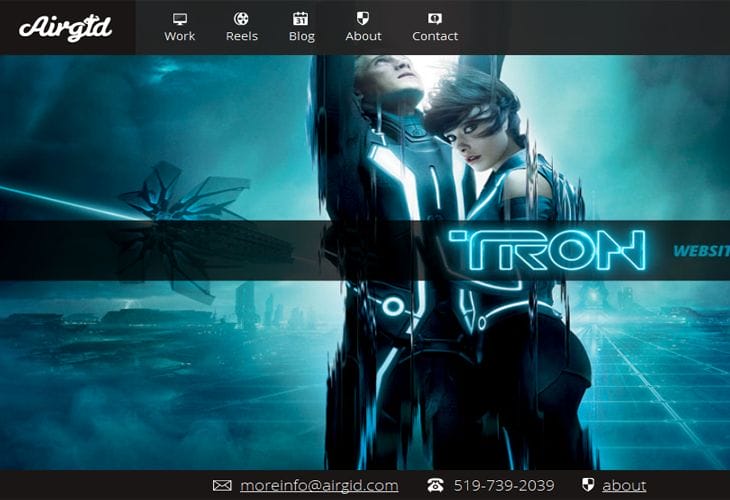This screenshot has width=730, height=500.
Task: Click the glowing TRON title logo
Action: coord(546,250)
